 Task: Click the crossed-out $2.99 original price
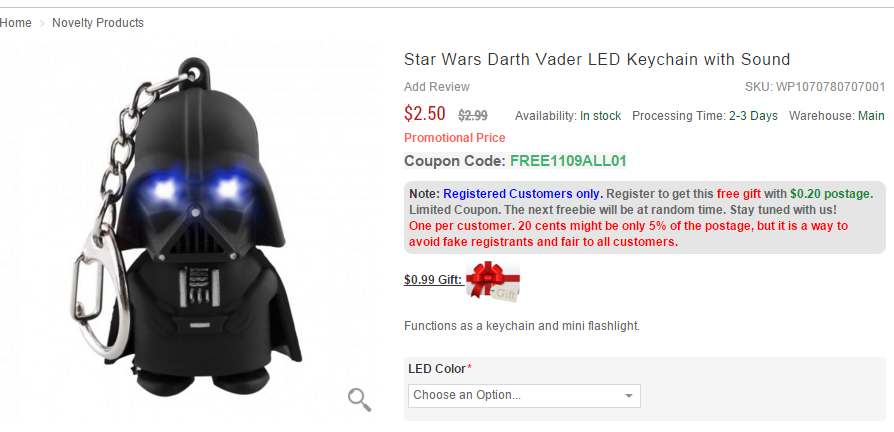tap(473, 116)
